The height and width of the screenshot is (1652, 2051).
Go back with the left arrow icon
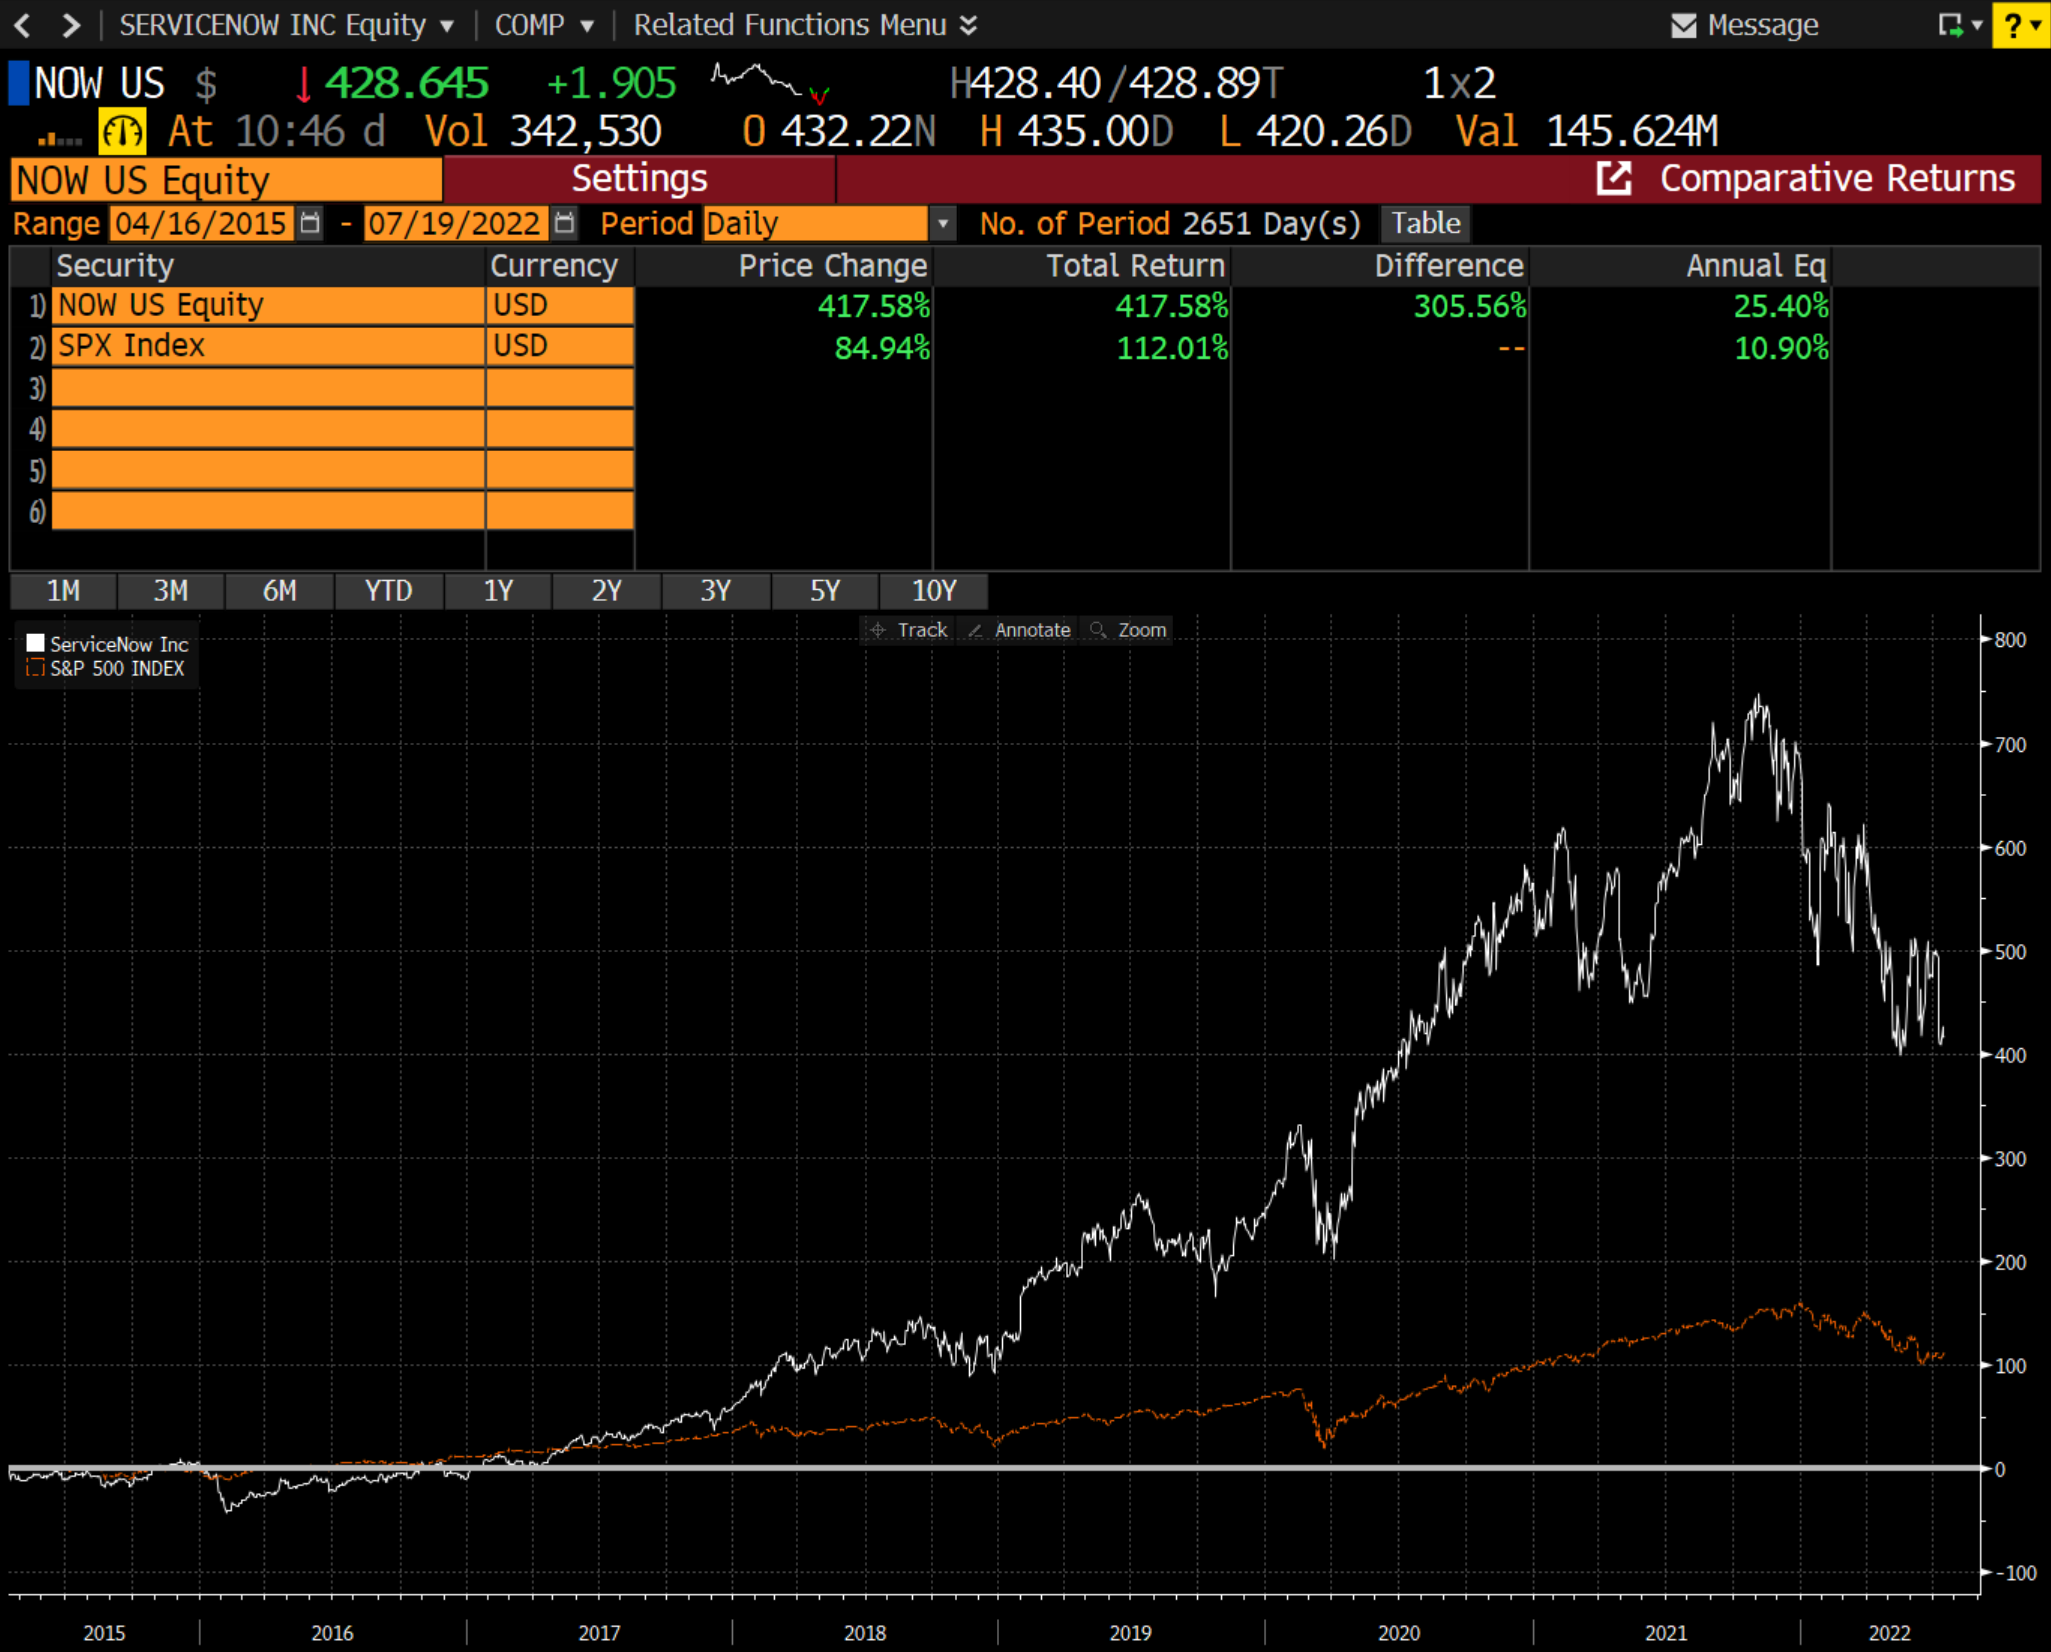22,24
